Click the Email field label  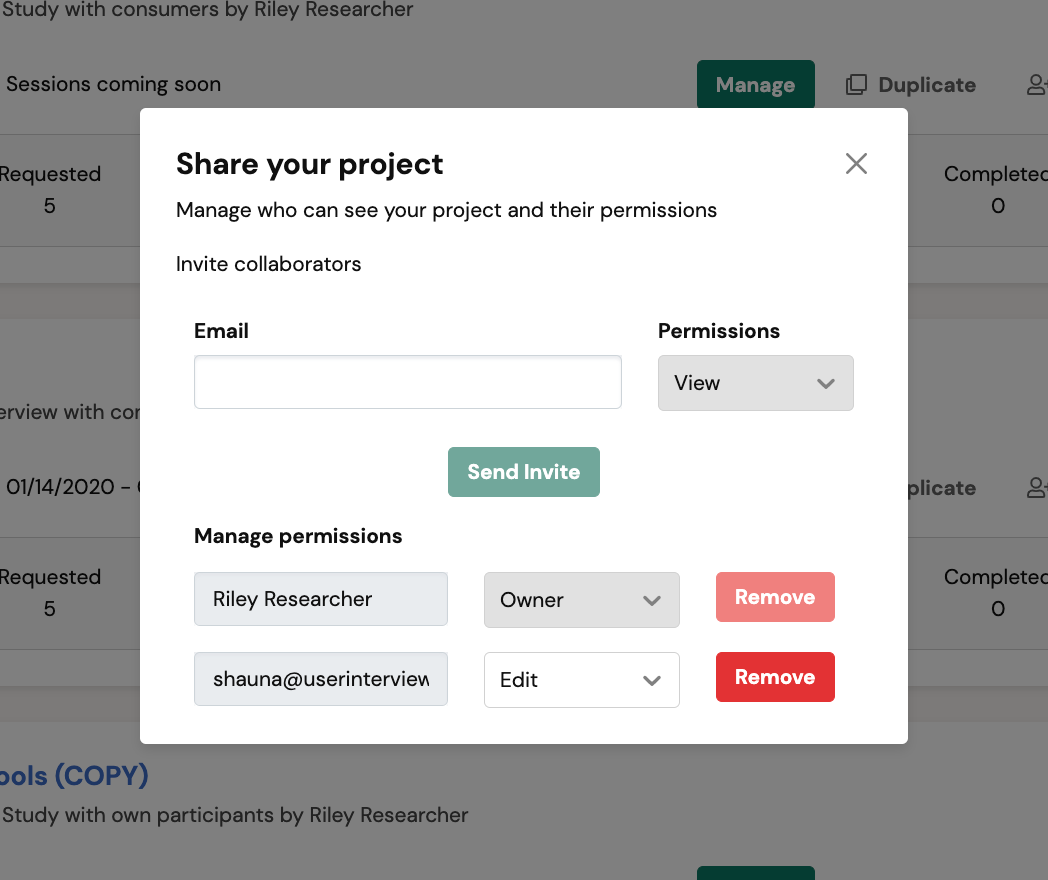[221, 331]
